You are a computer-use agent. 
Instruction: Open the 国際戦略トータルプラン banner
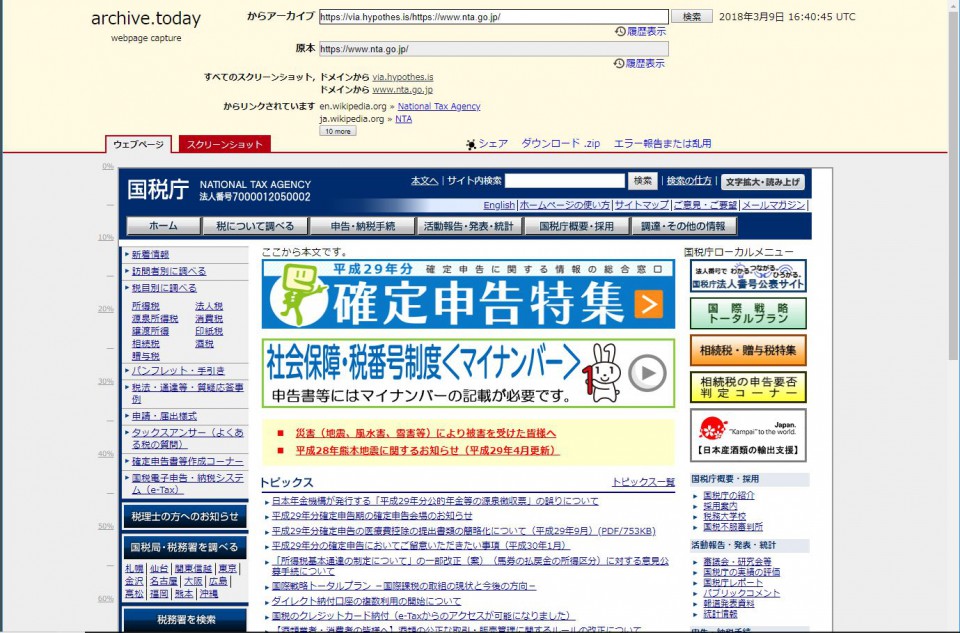coord(748,313)
